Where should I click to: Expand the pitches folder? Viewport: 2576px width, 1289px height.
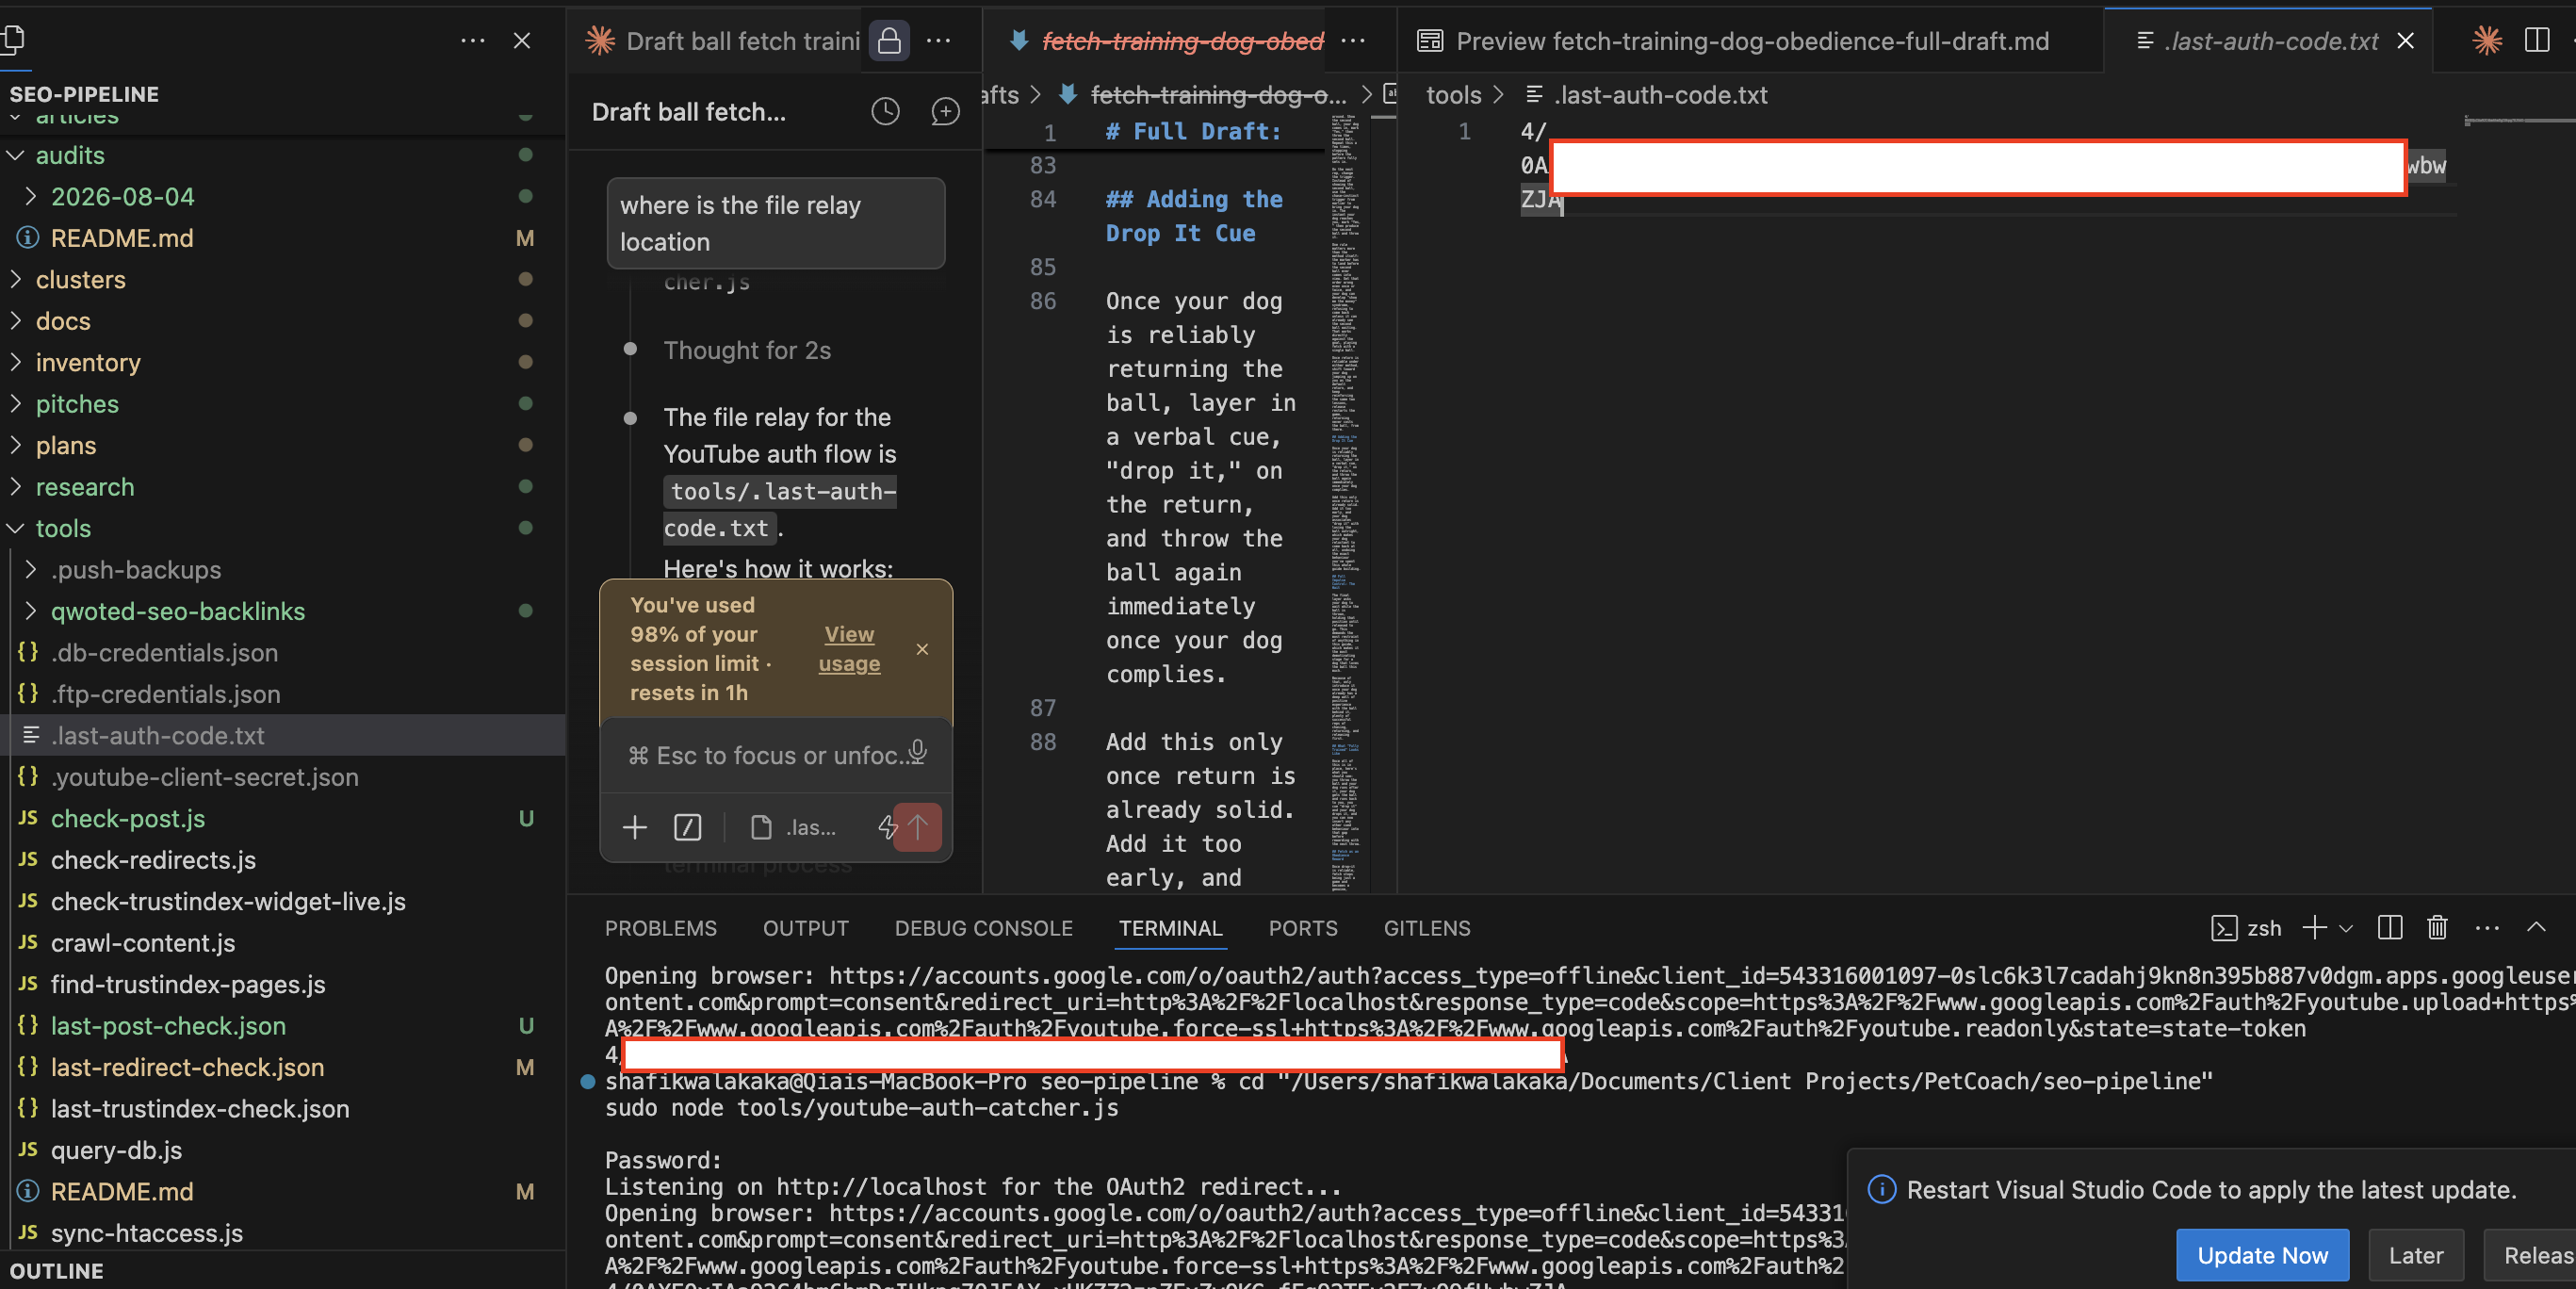tap(16, 404)
